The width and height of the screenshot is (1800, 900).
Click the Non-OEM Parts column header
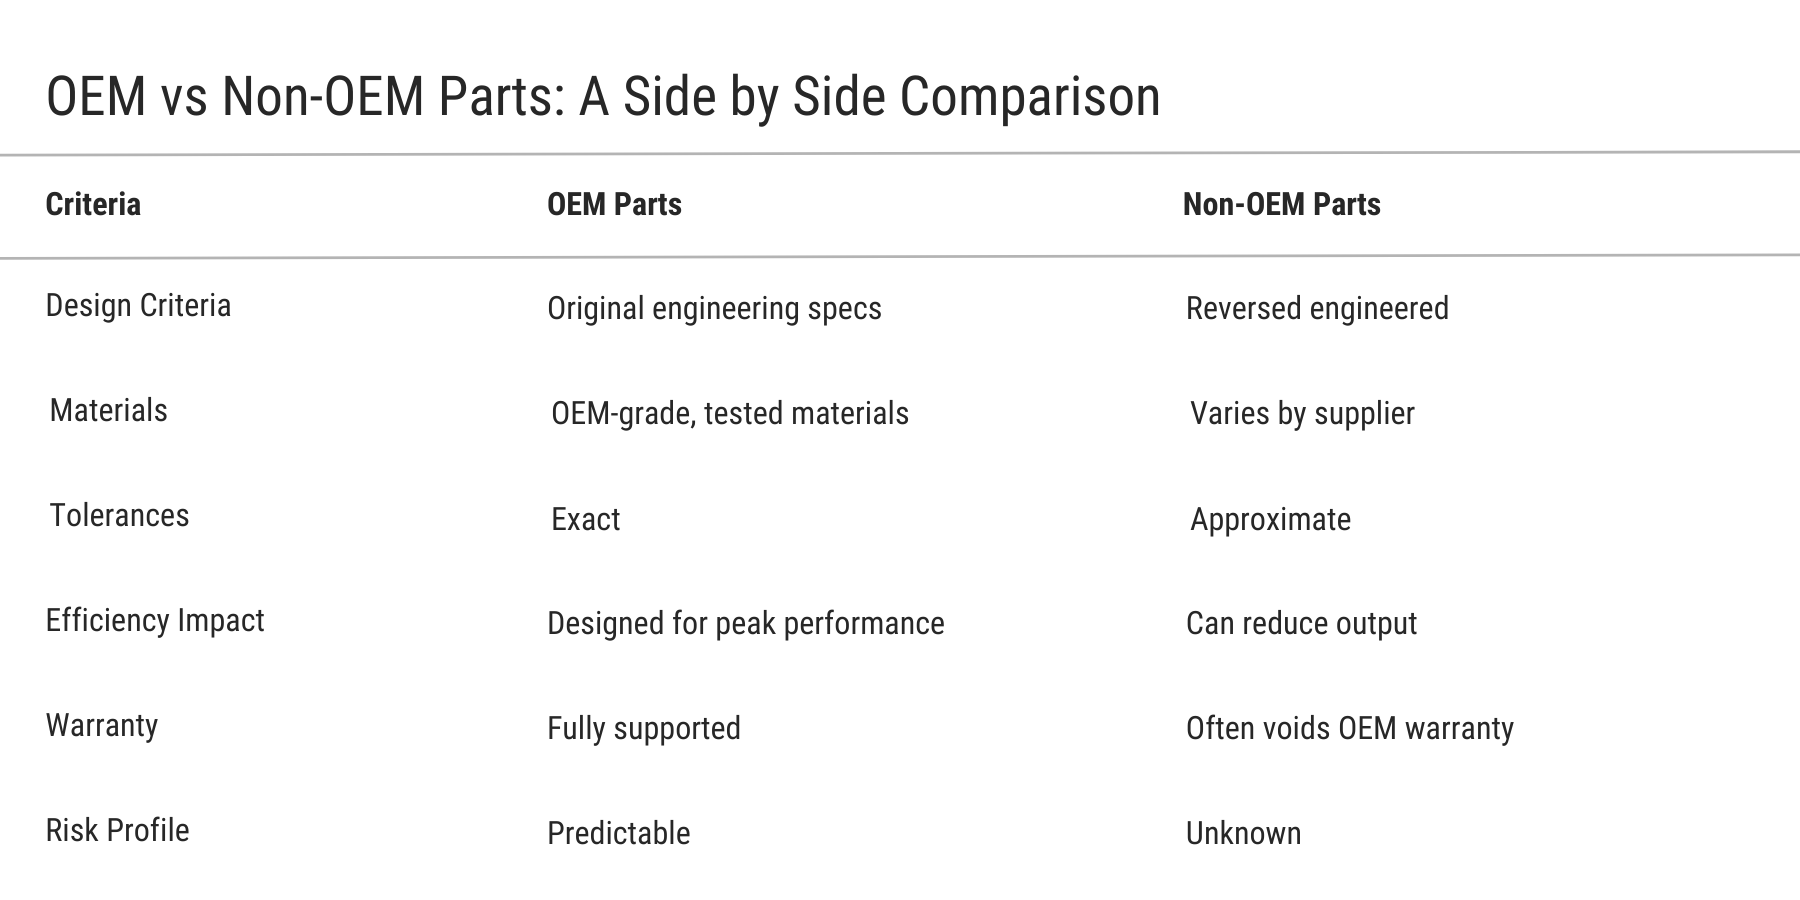tap(1281, 205)
